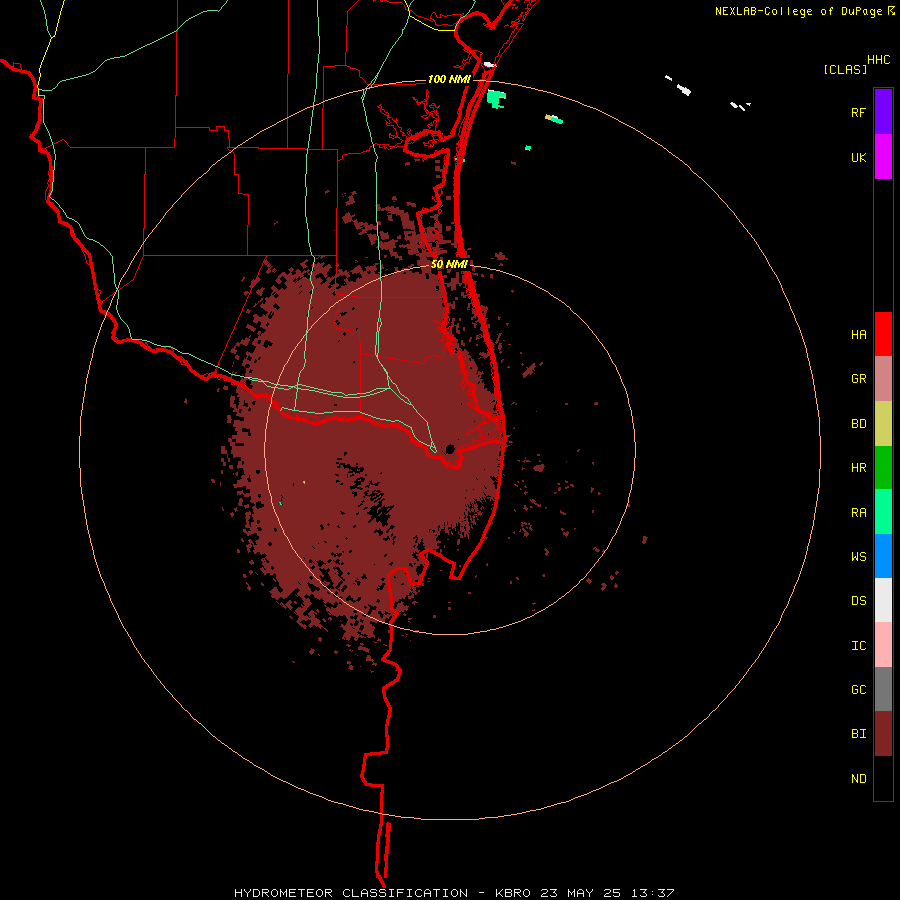The image size is (900, 900).
Task: Click the GR legend label
Action: (x=858, y=379)
